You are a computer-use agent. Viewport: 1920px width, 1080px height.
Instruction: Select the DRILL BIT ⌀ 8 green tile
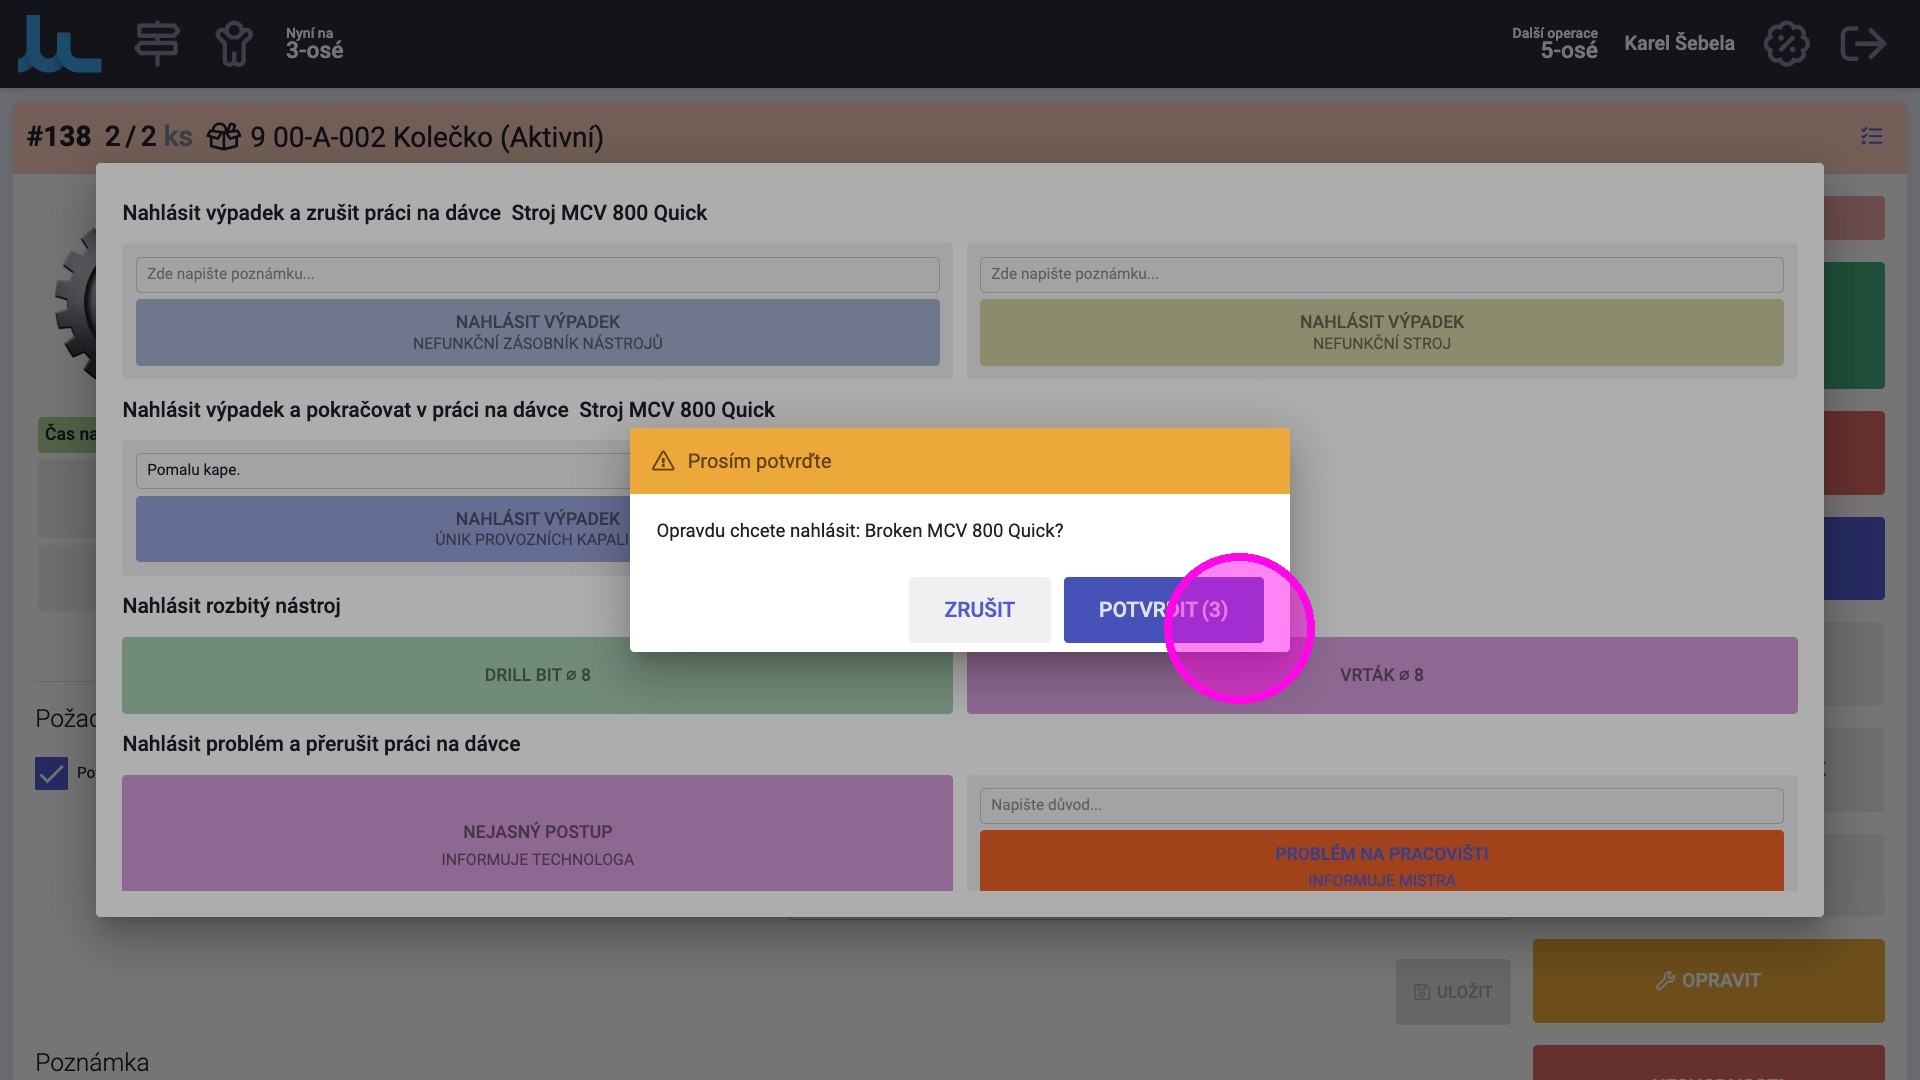(537, 675)
